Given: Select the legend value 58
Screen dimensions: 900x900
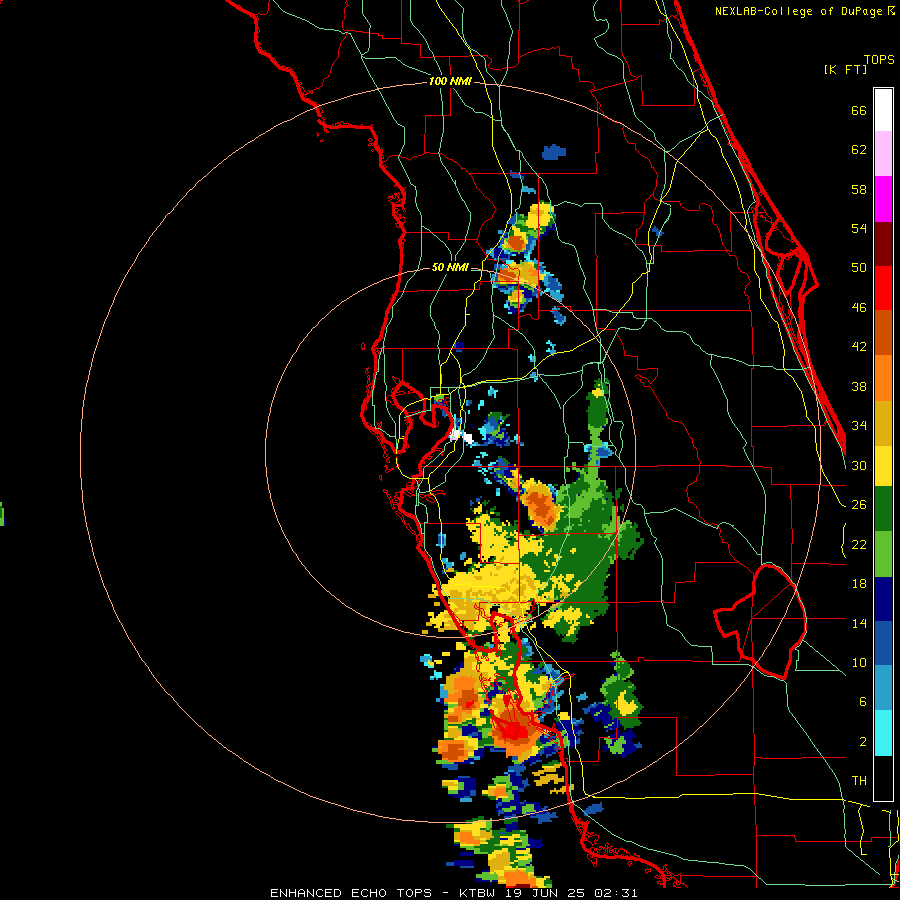Looking at the screenshot, I should tap(859, 189).
